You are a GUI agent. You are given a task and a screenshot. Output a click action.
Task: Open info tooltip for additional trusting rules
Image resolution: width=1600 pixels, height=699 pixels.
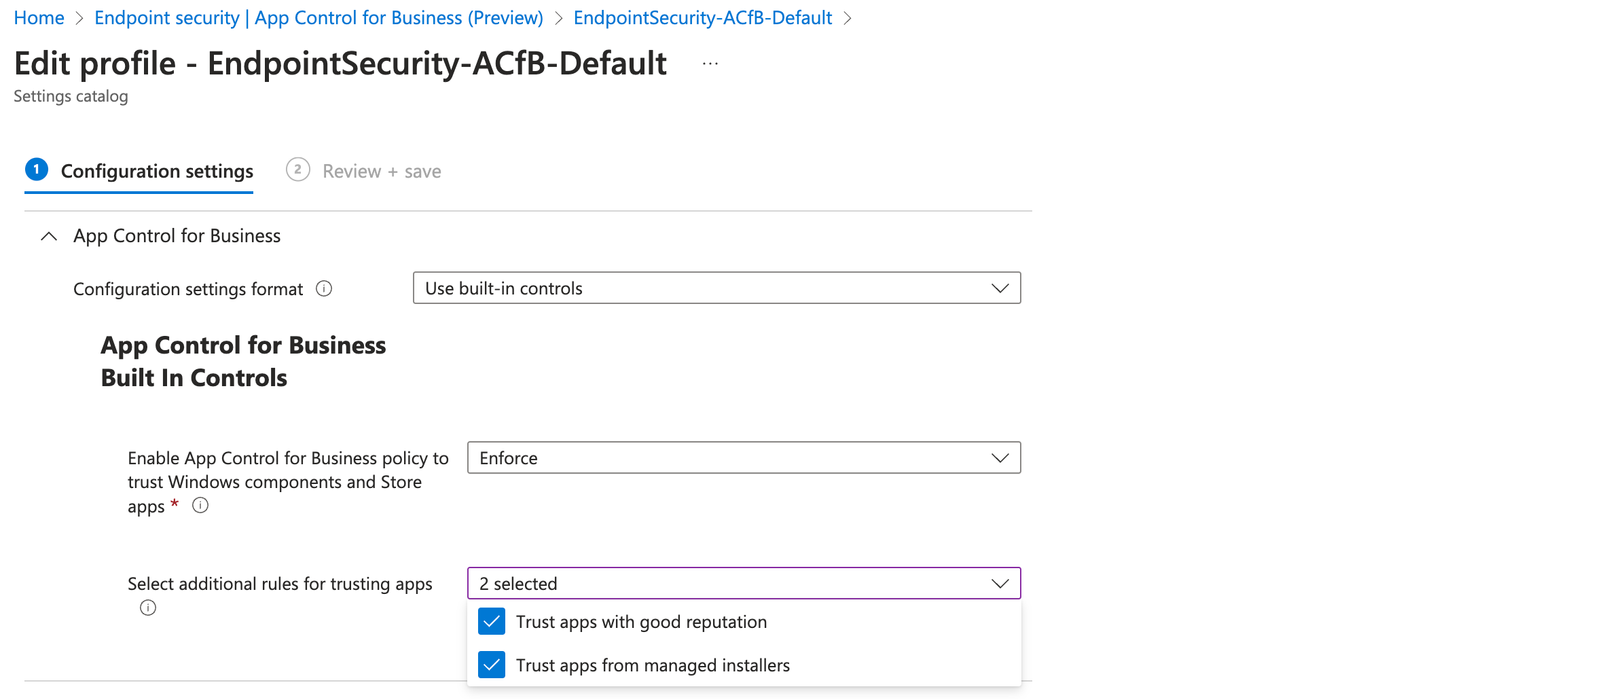(147, 607)
